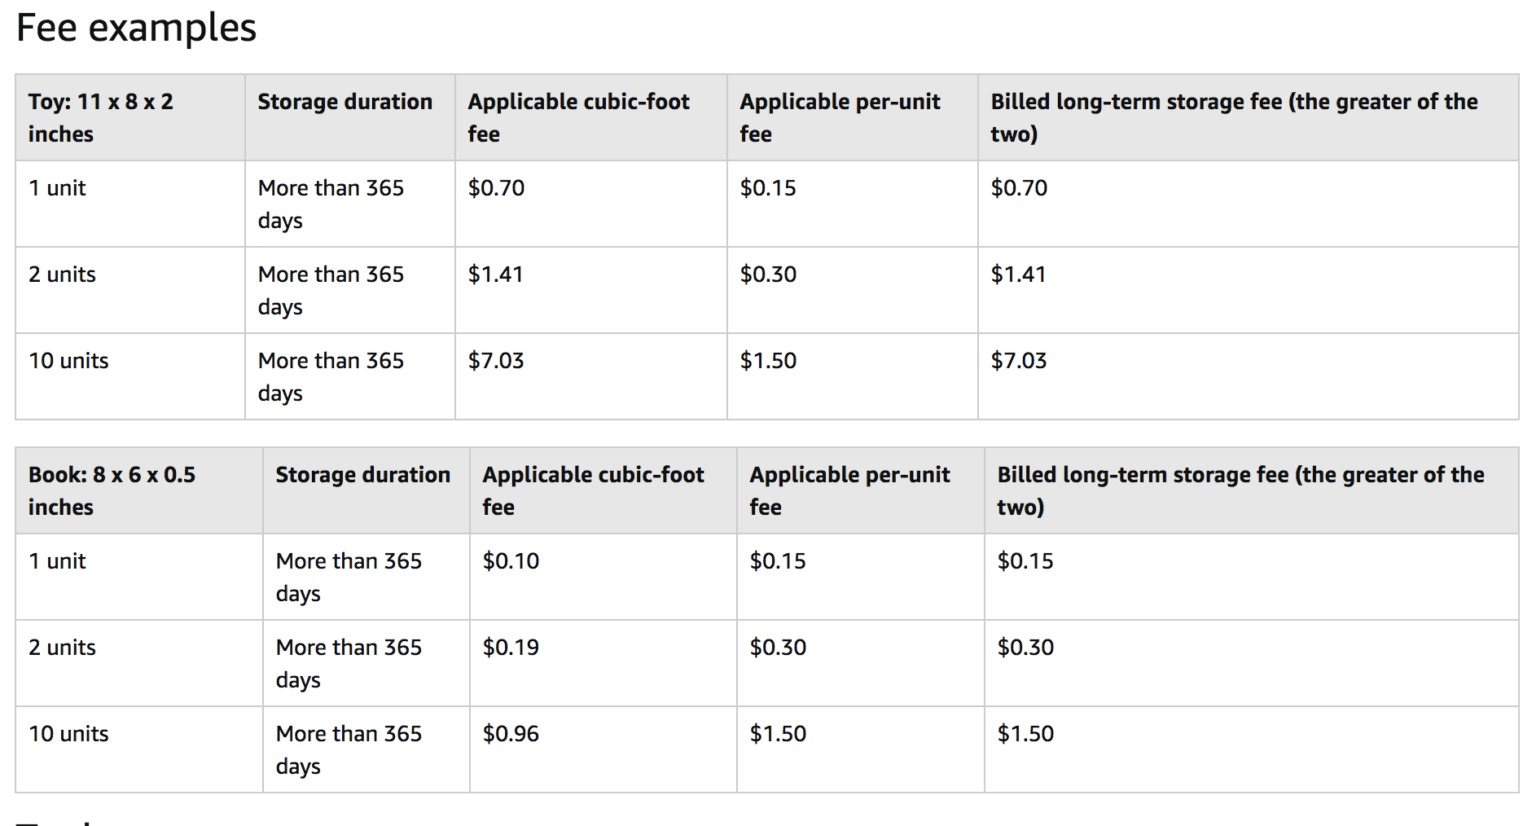Click the More than 365 days cell for 2 book units
The width and height of the screenshot is (1536, 826).
click(x=350, y=663)
